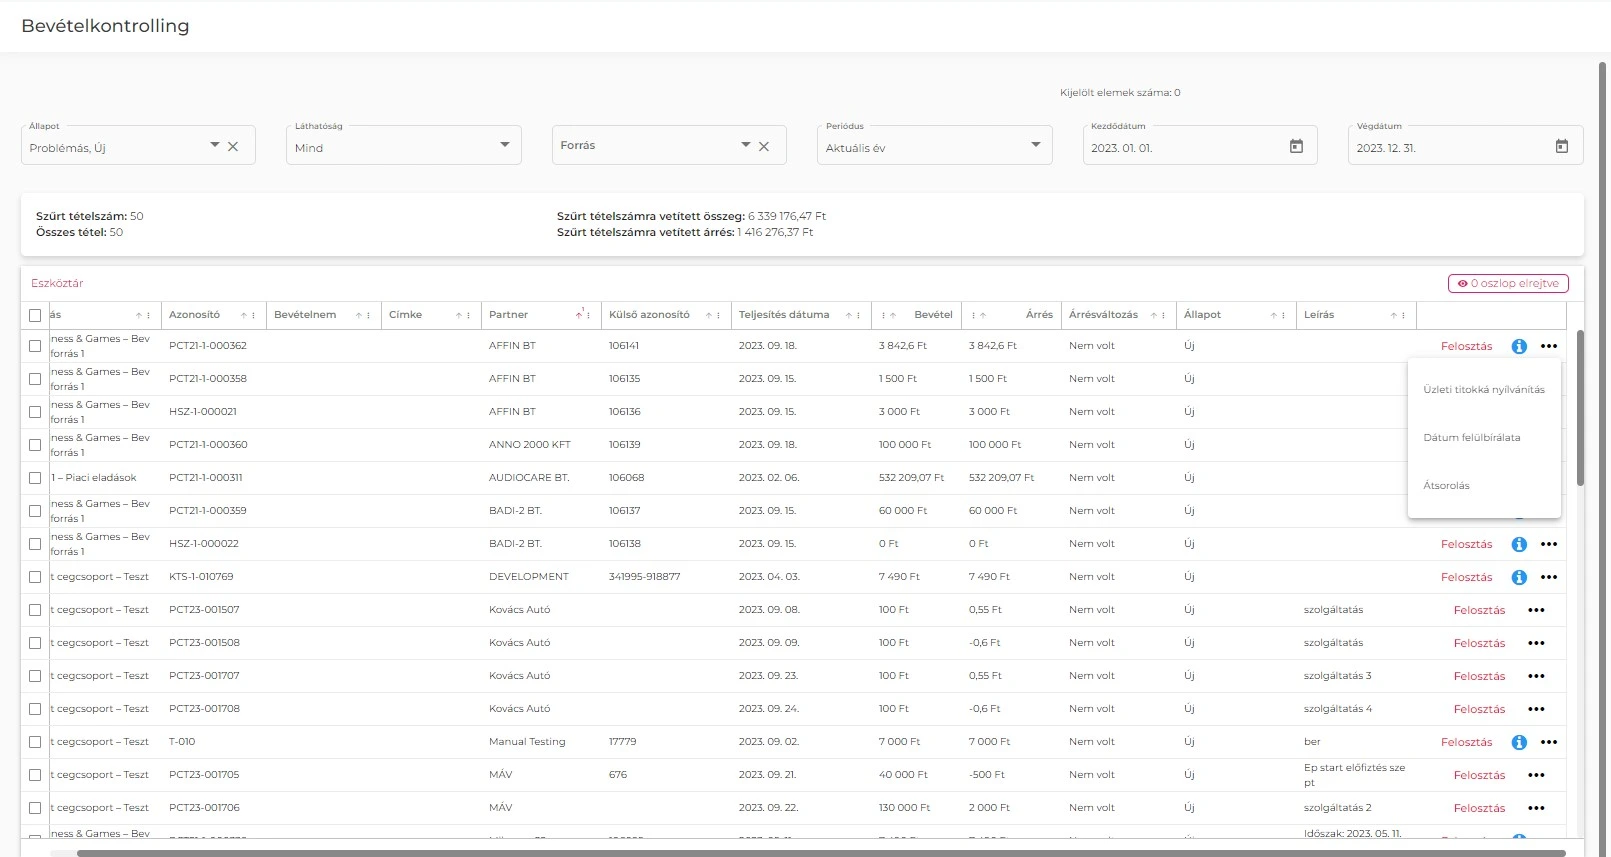Clear the Forrás filter with the X icon

pos(764,146)
